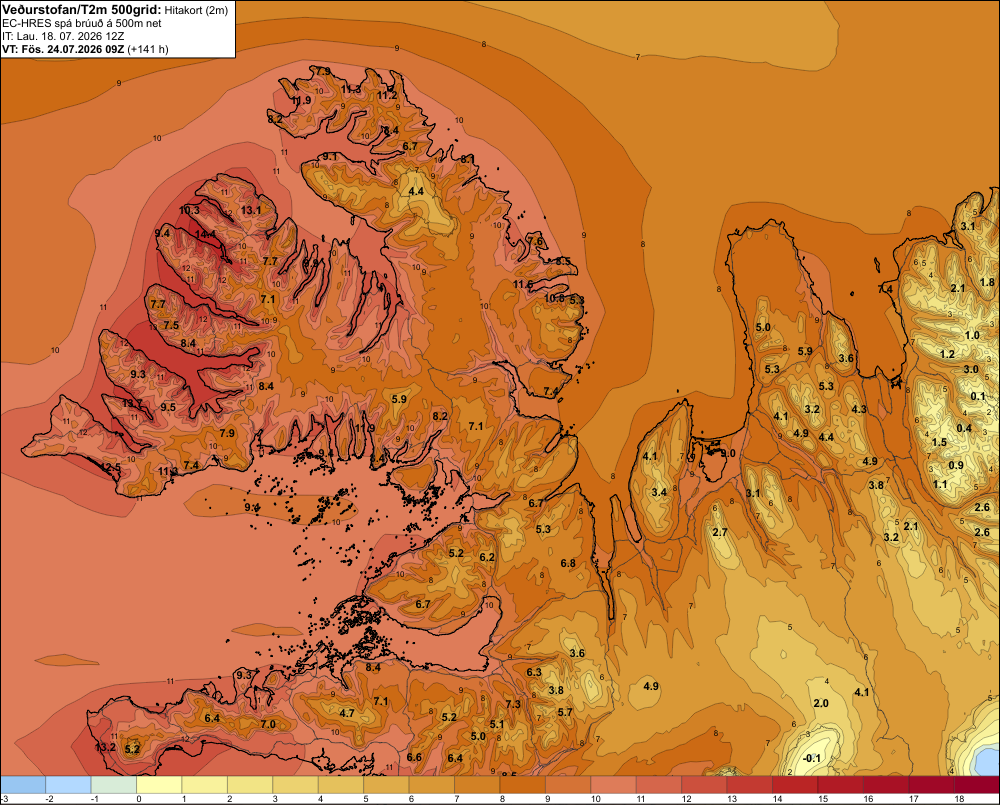Select the initial time 'IT: Lau. 18. 07. 2026 12Z'
Screen dimensions: 1000x805
[x=63, y=36]
